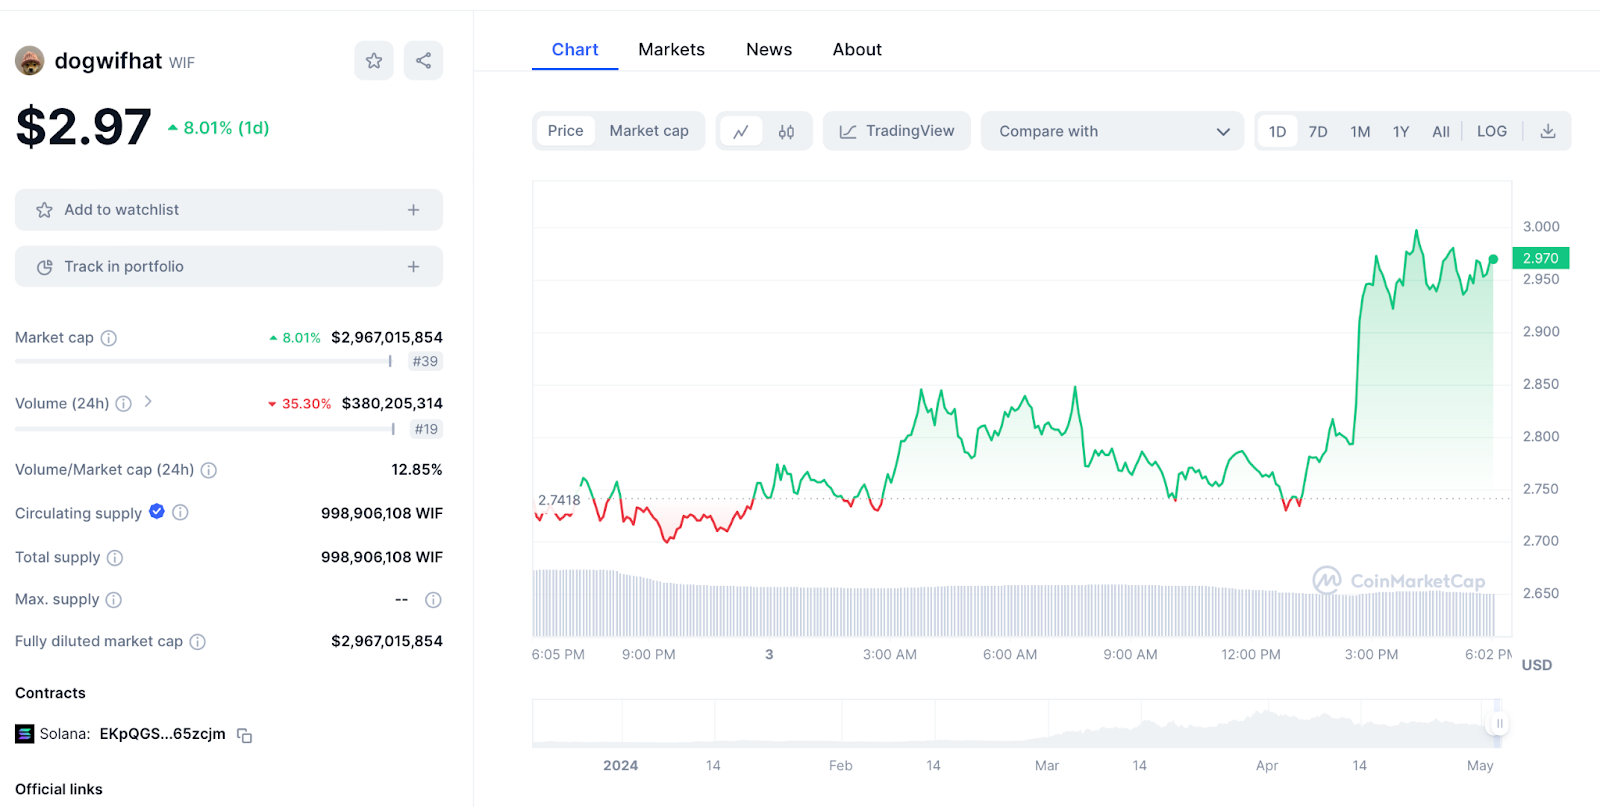This screenshot has height=807, width=1600.
Task: Select the 1M time range
Action: (x=1360, y=131)
